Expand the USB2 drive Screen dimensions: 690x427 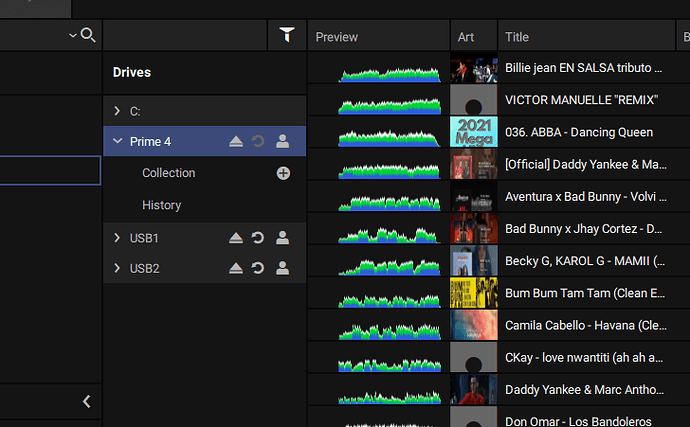(117, 268)
